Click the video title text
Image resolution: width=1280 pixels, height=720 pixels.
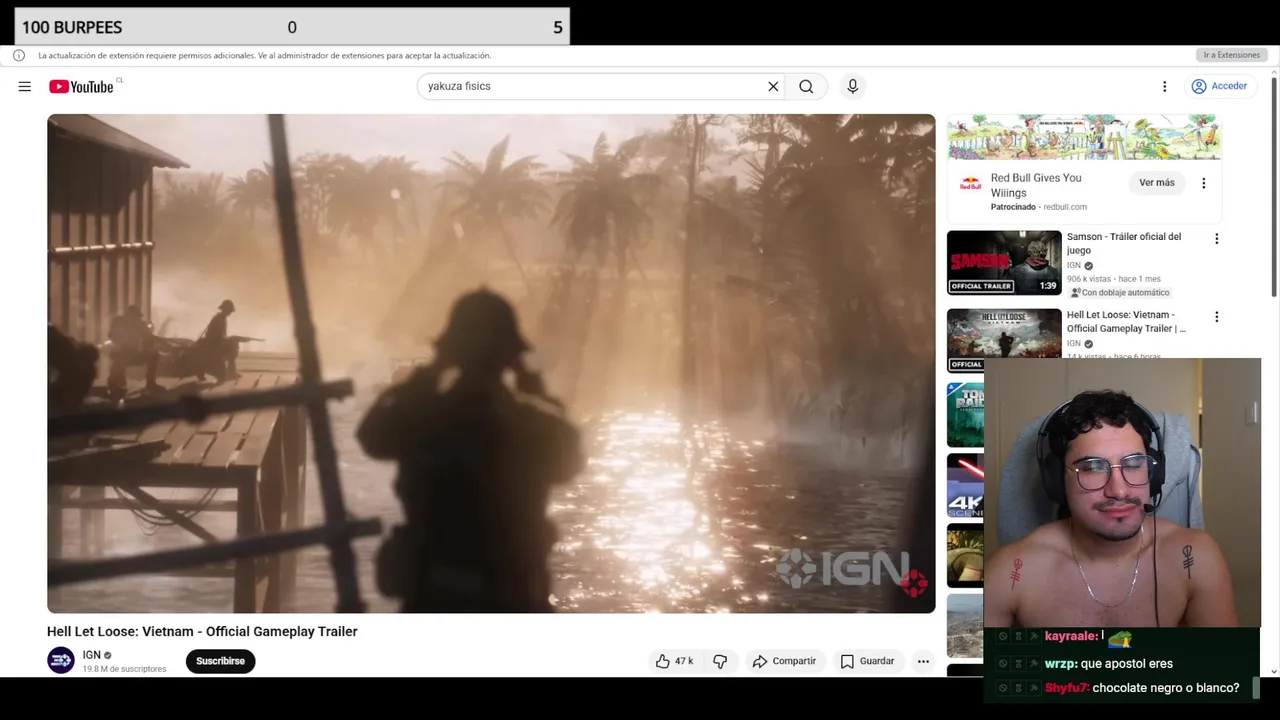point(202,631)
